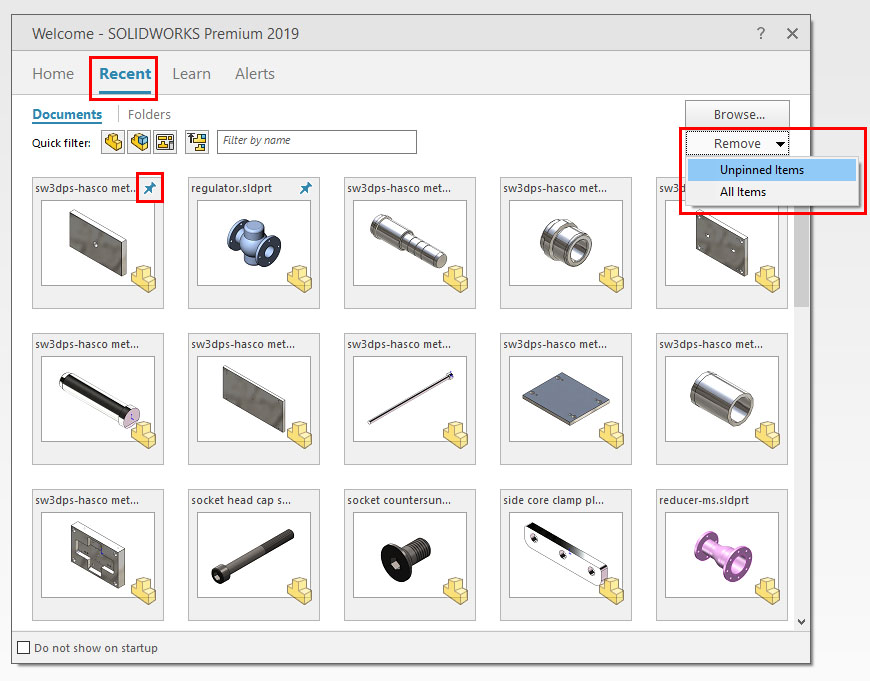The image size is (870, 681).
Task: Open the long thin rod part thumbnail
Action: pyautogui.click(x=409, y=399)
